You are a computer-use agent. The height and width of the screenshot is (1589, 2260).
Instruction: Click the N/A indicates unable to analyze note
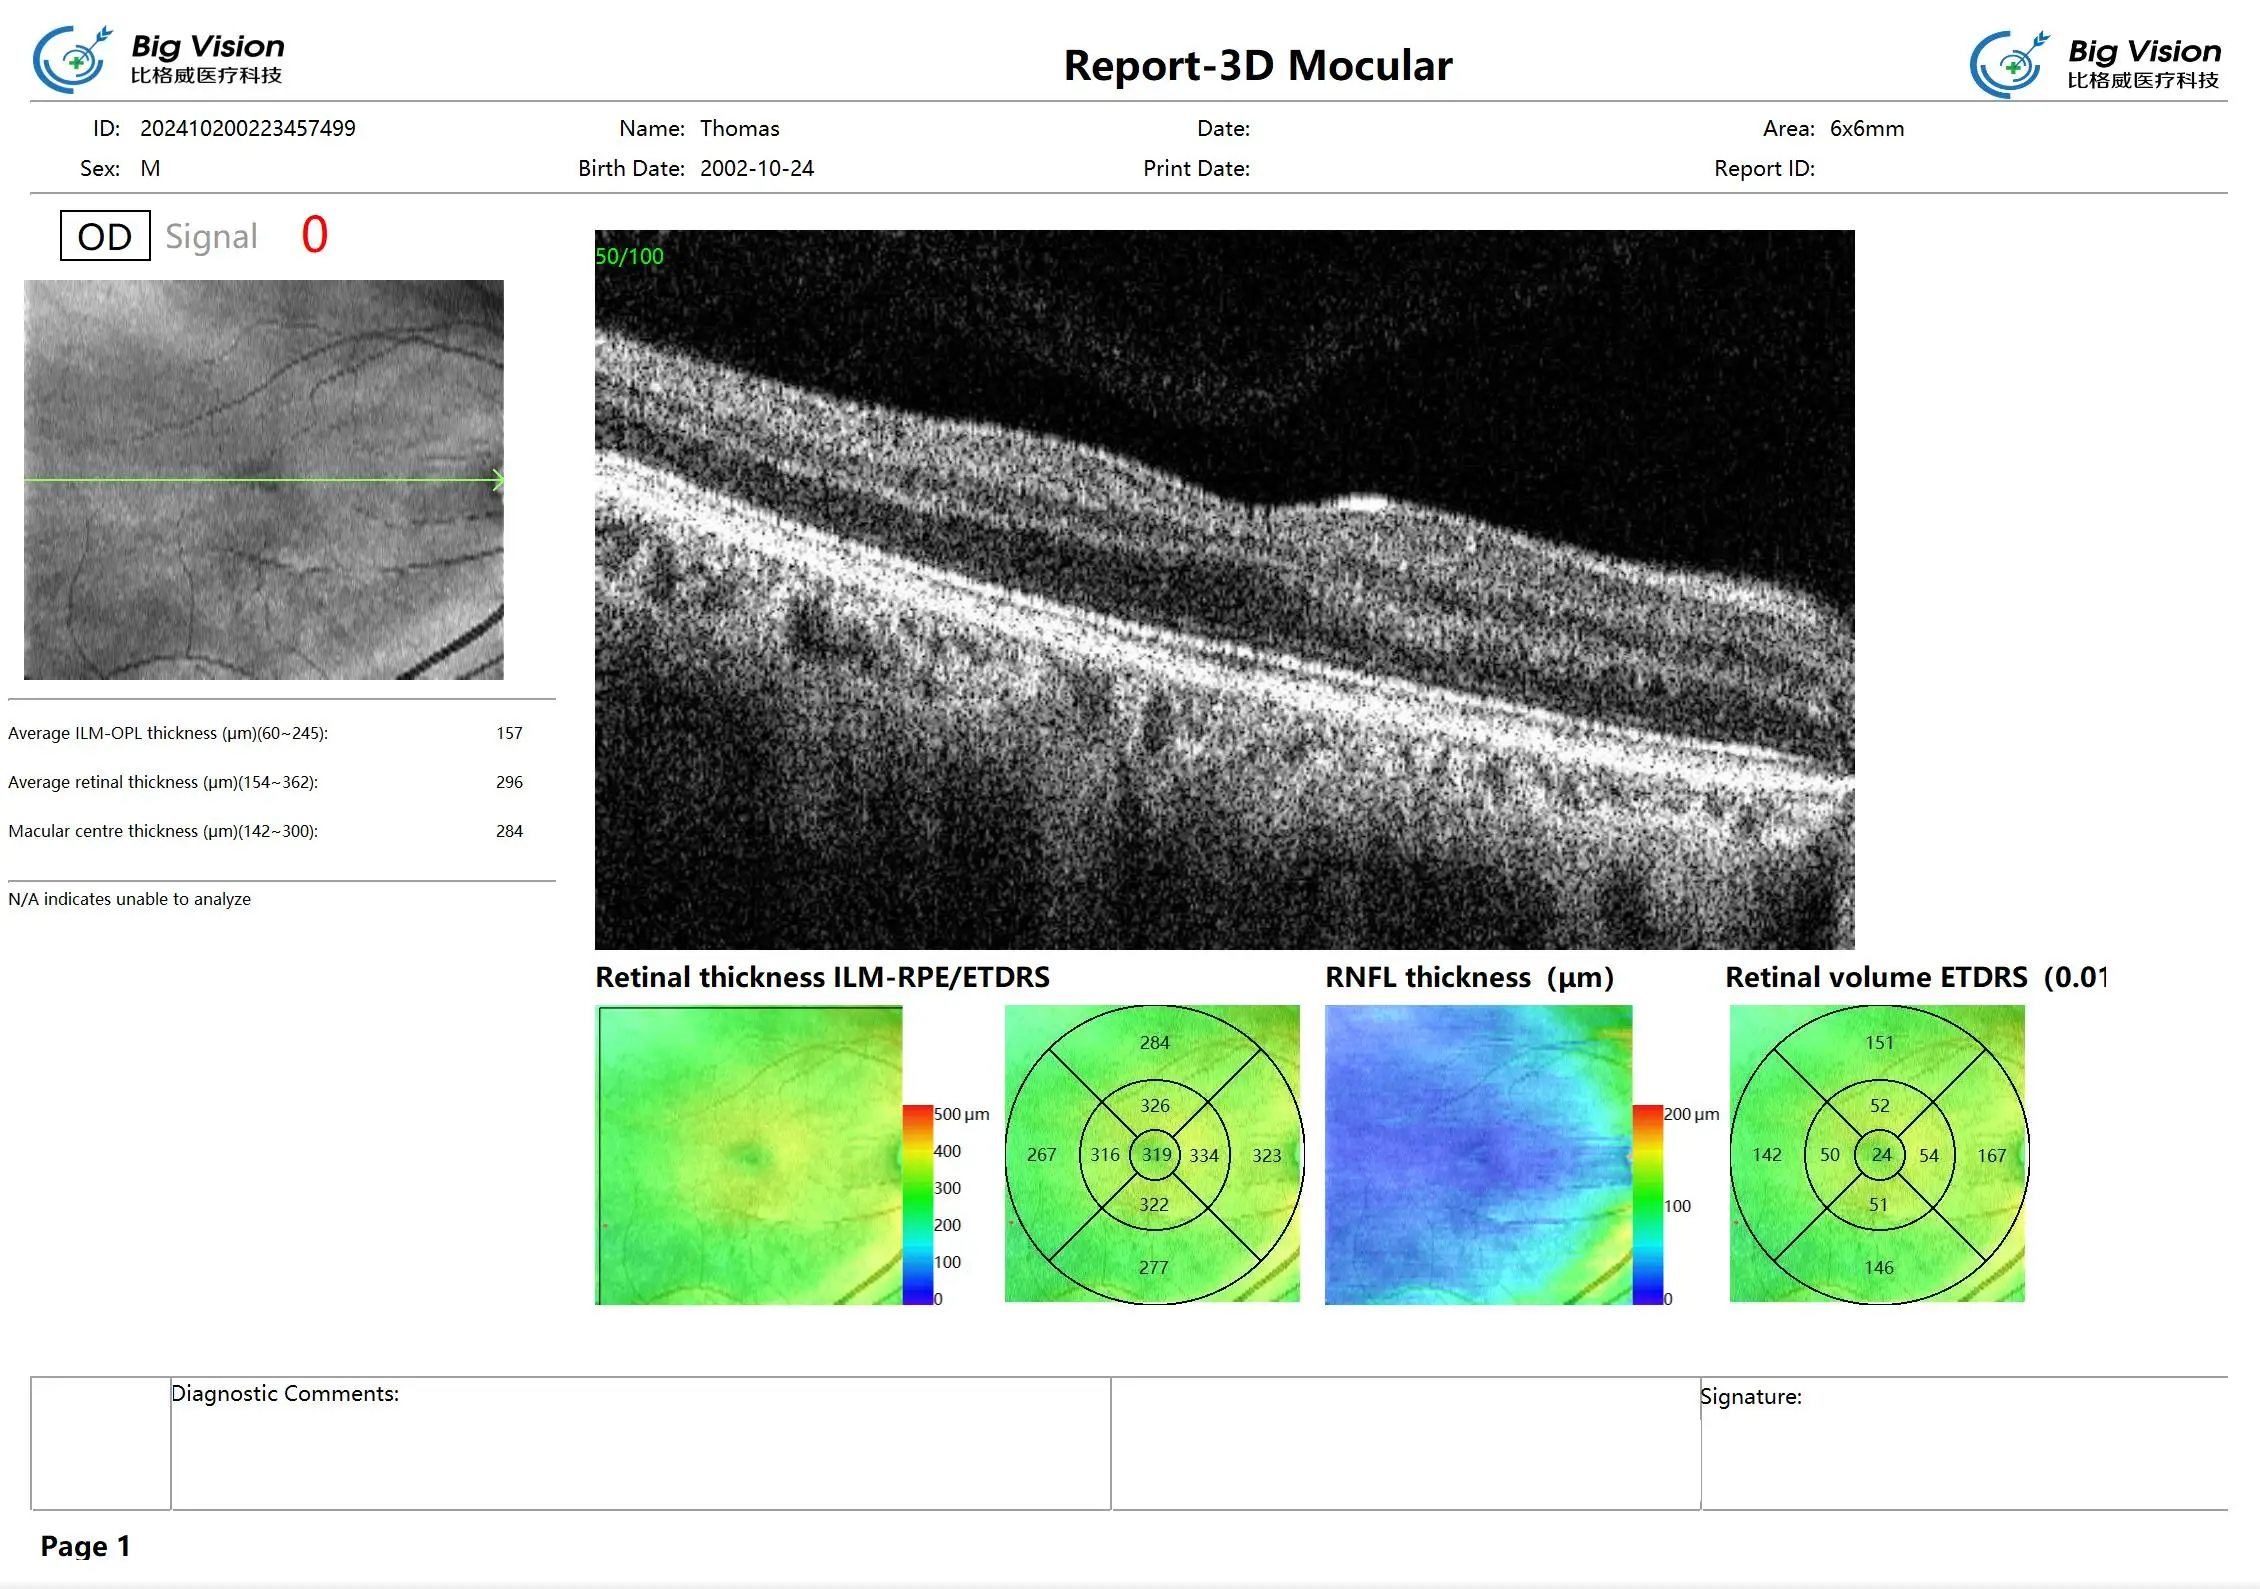tap(129, 898)
